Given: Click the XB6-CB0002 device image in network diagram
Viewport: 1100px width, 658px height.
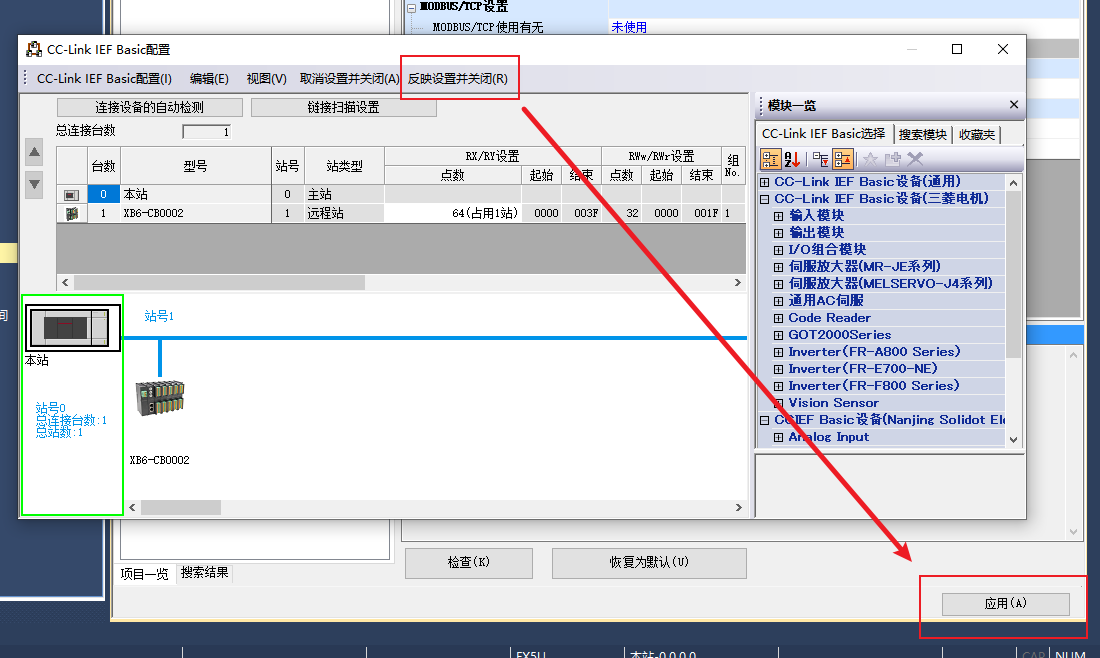Looking at the screenshot, I should [x=160, y=398].
